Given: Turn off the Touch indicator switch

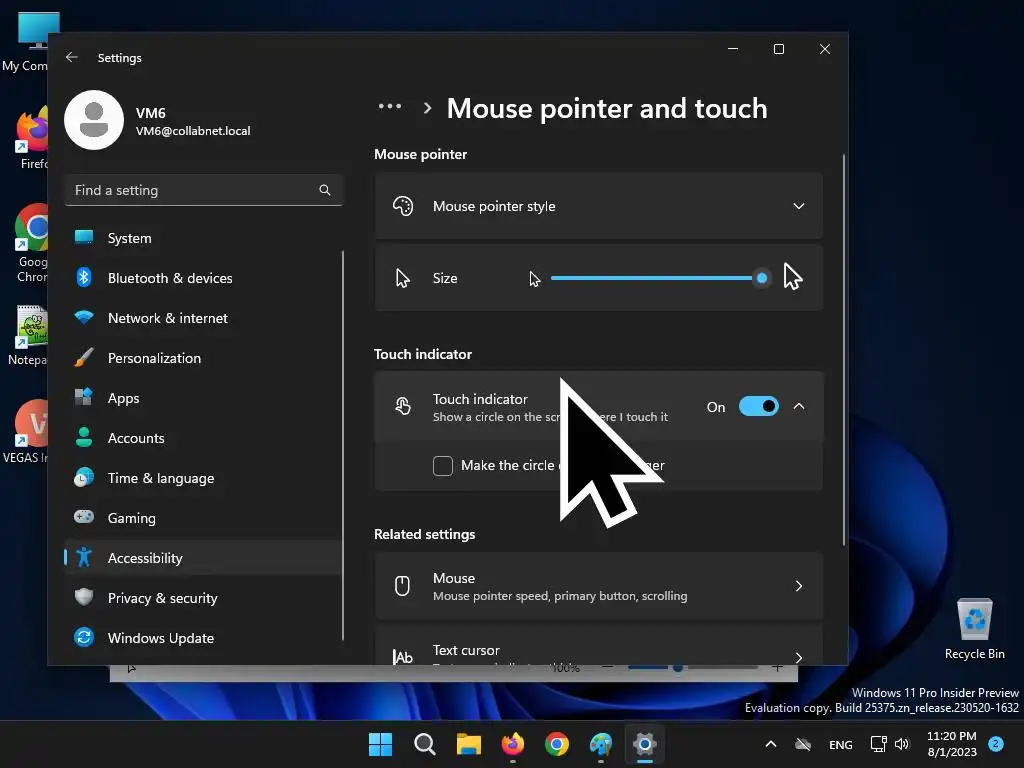Looking at the screenshot, I should tap(759, 406).
